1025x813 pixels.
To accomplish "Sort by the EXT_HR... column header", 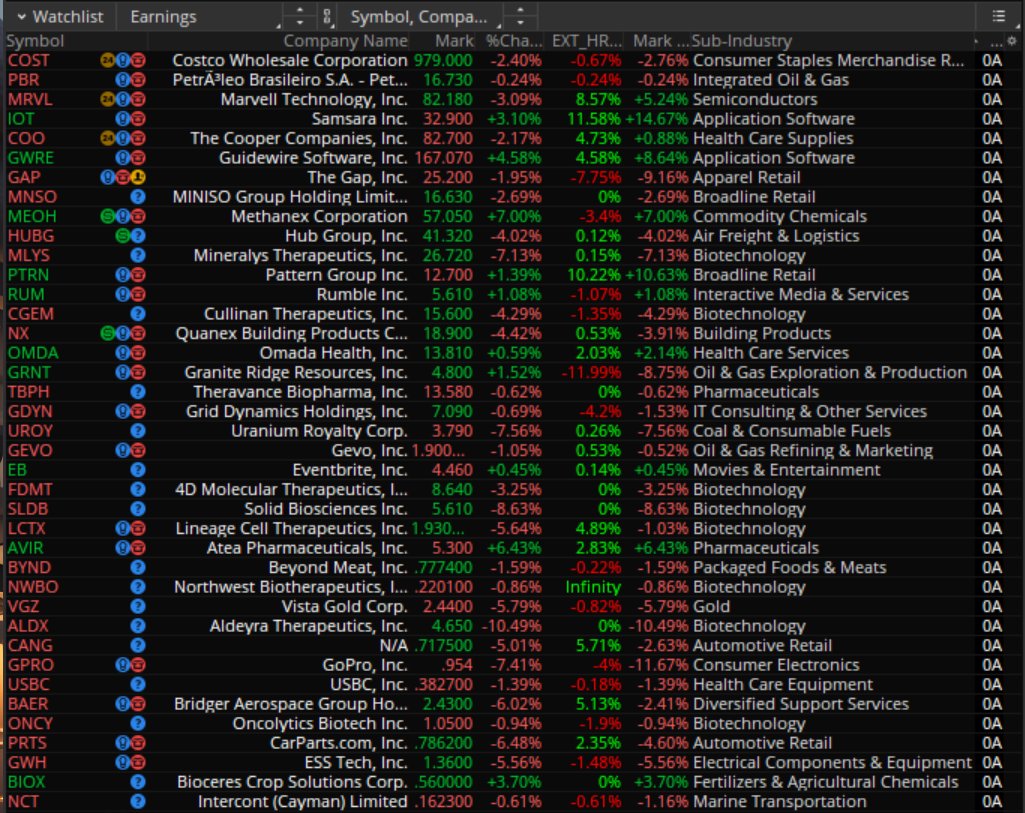I will 586,41.
